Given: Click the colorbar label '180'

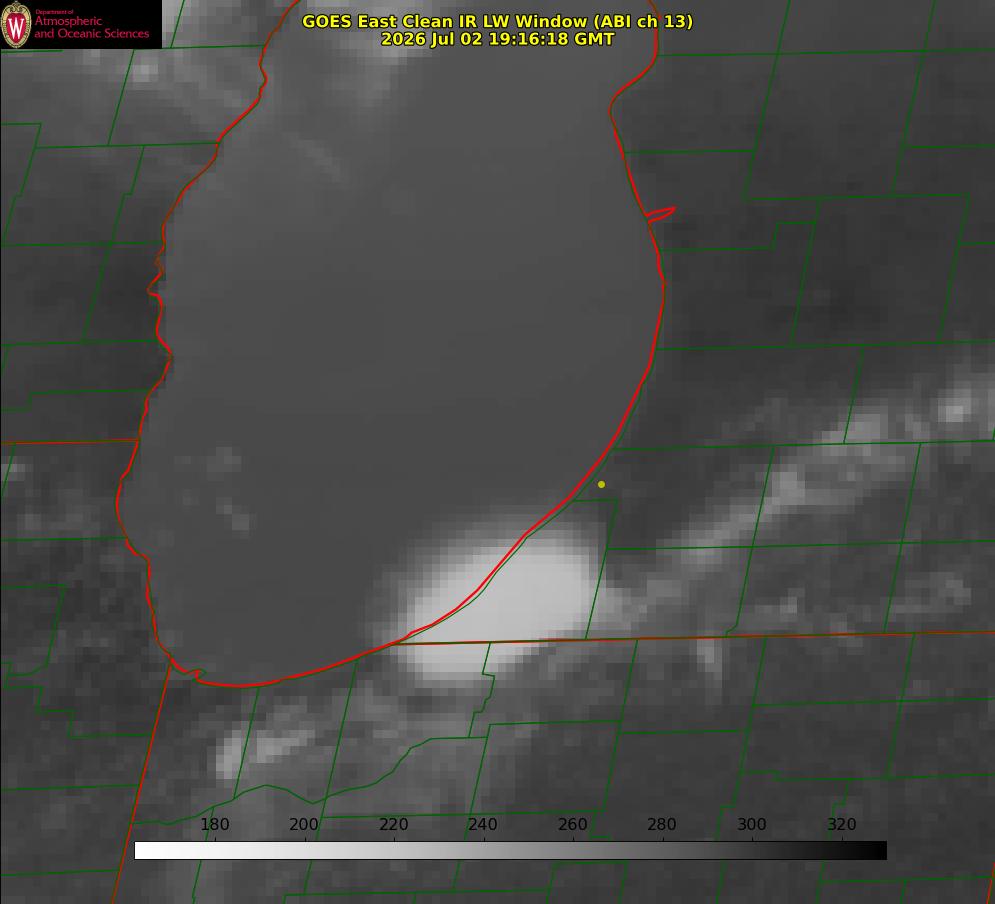Looking at the screenshot, I should (214, 824).
